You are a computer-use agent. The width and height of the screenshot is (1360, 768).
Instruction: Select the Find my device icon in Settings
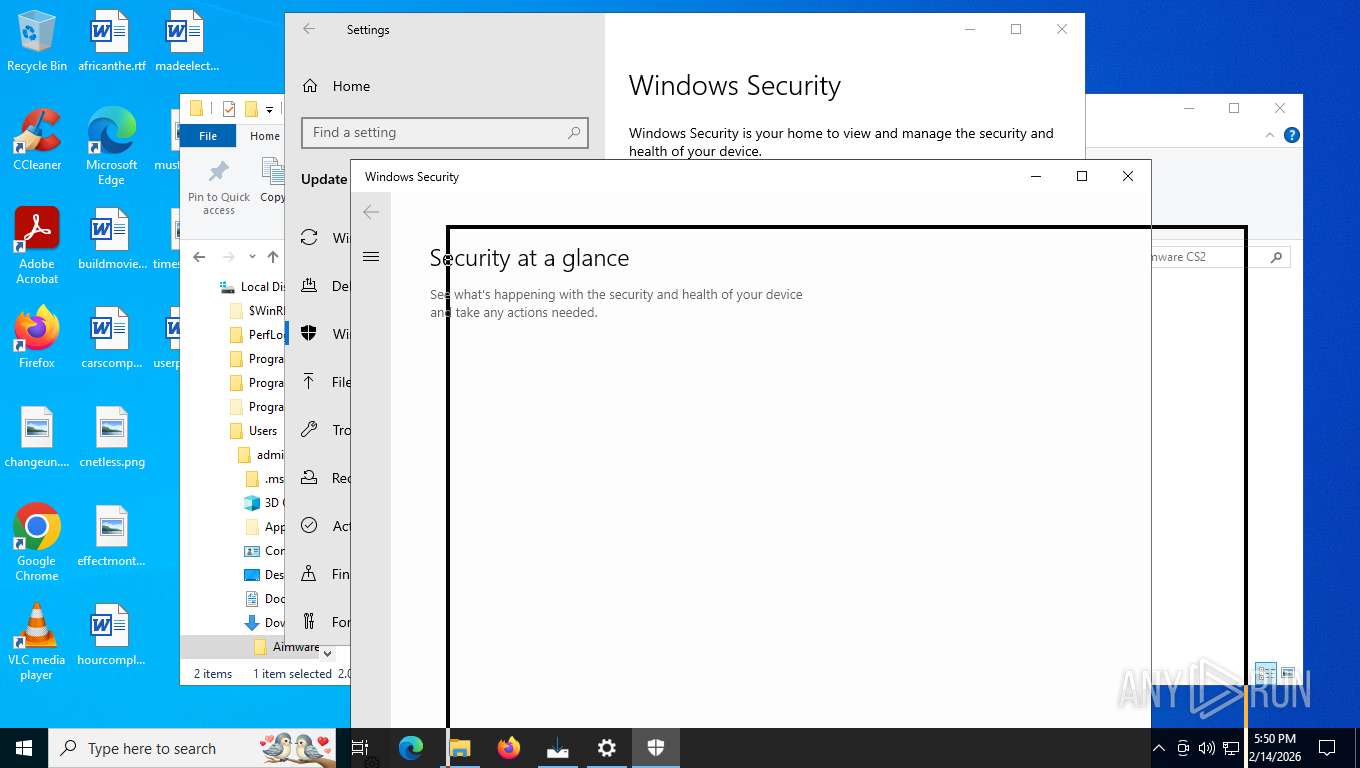(x=310, y=574)
